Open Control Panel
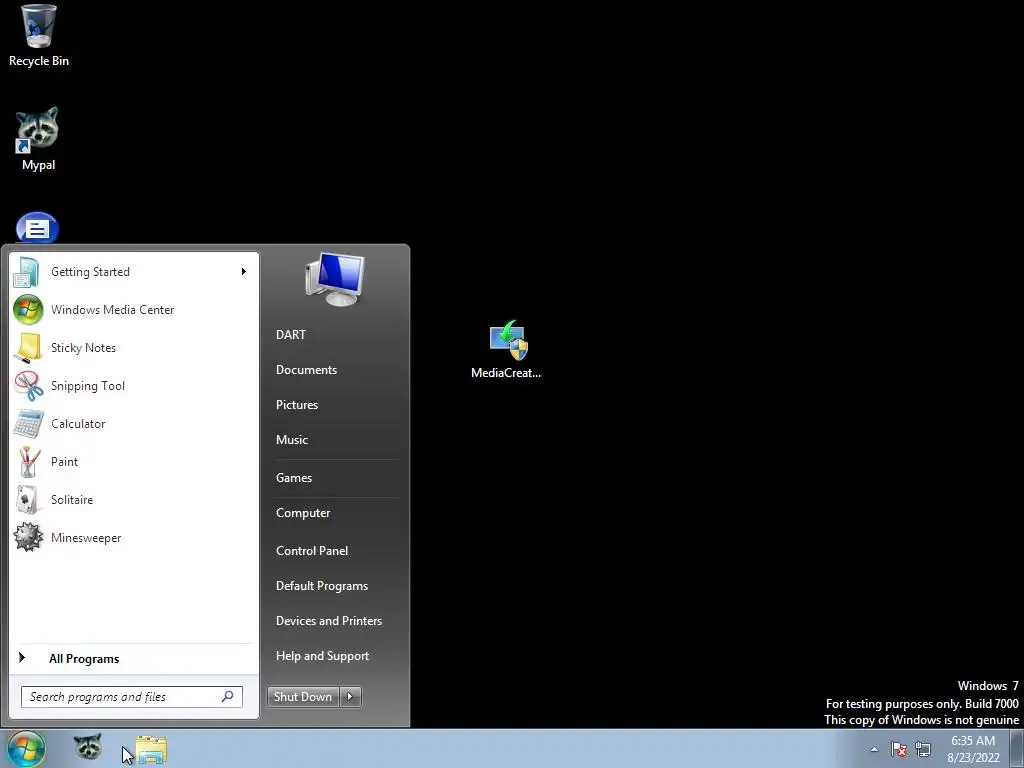 pyautogui.click(x=312, y=551)
